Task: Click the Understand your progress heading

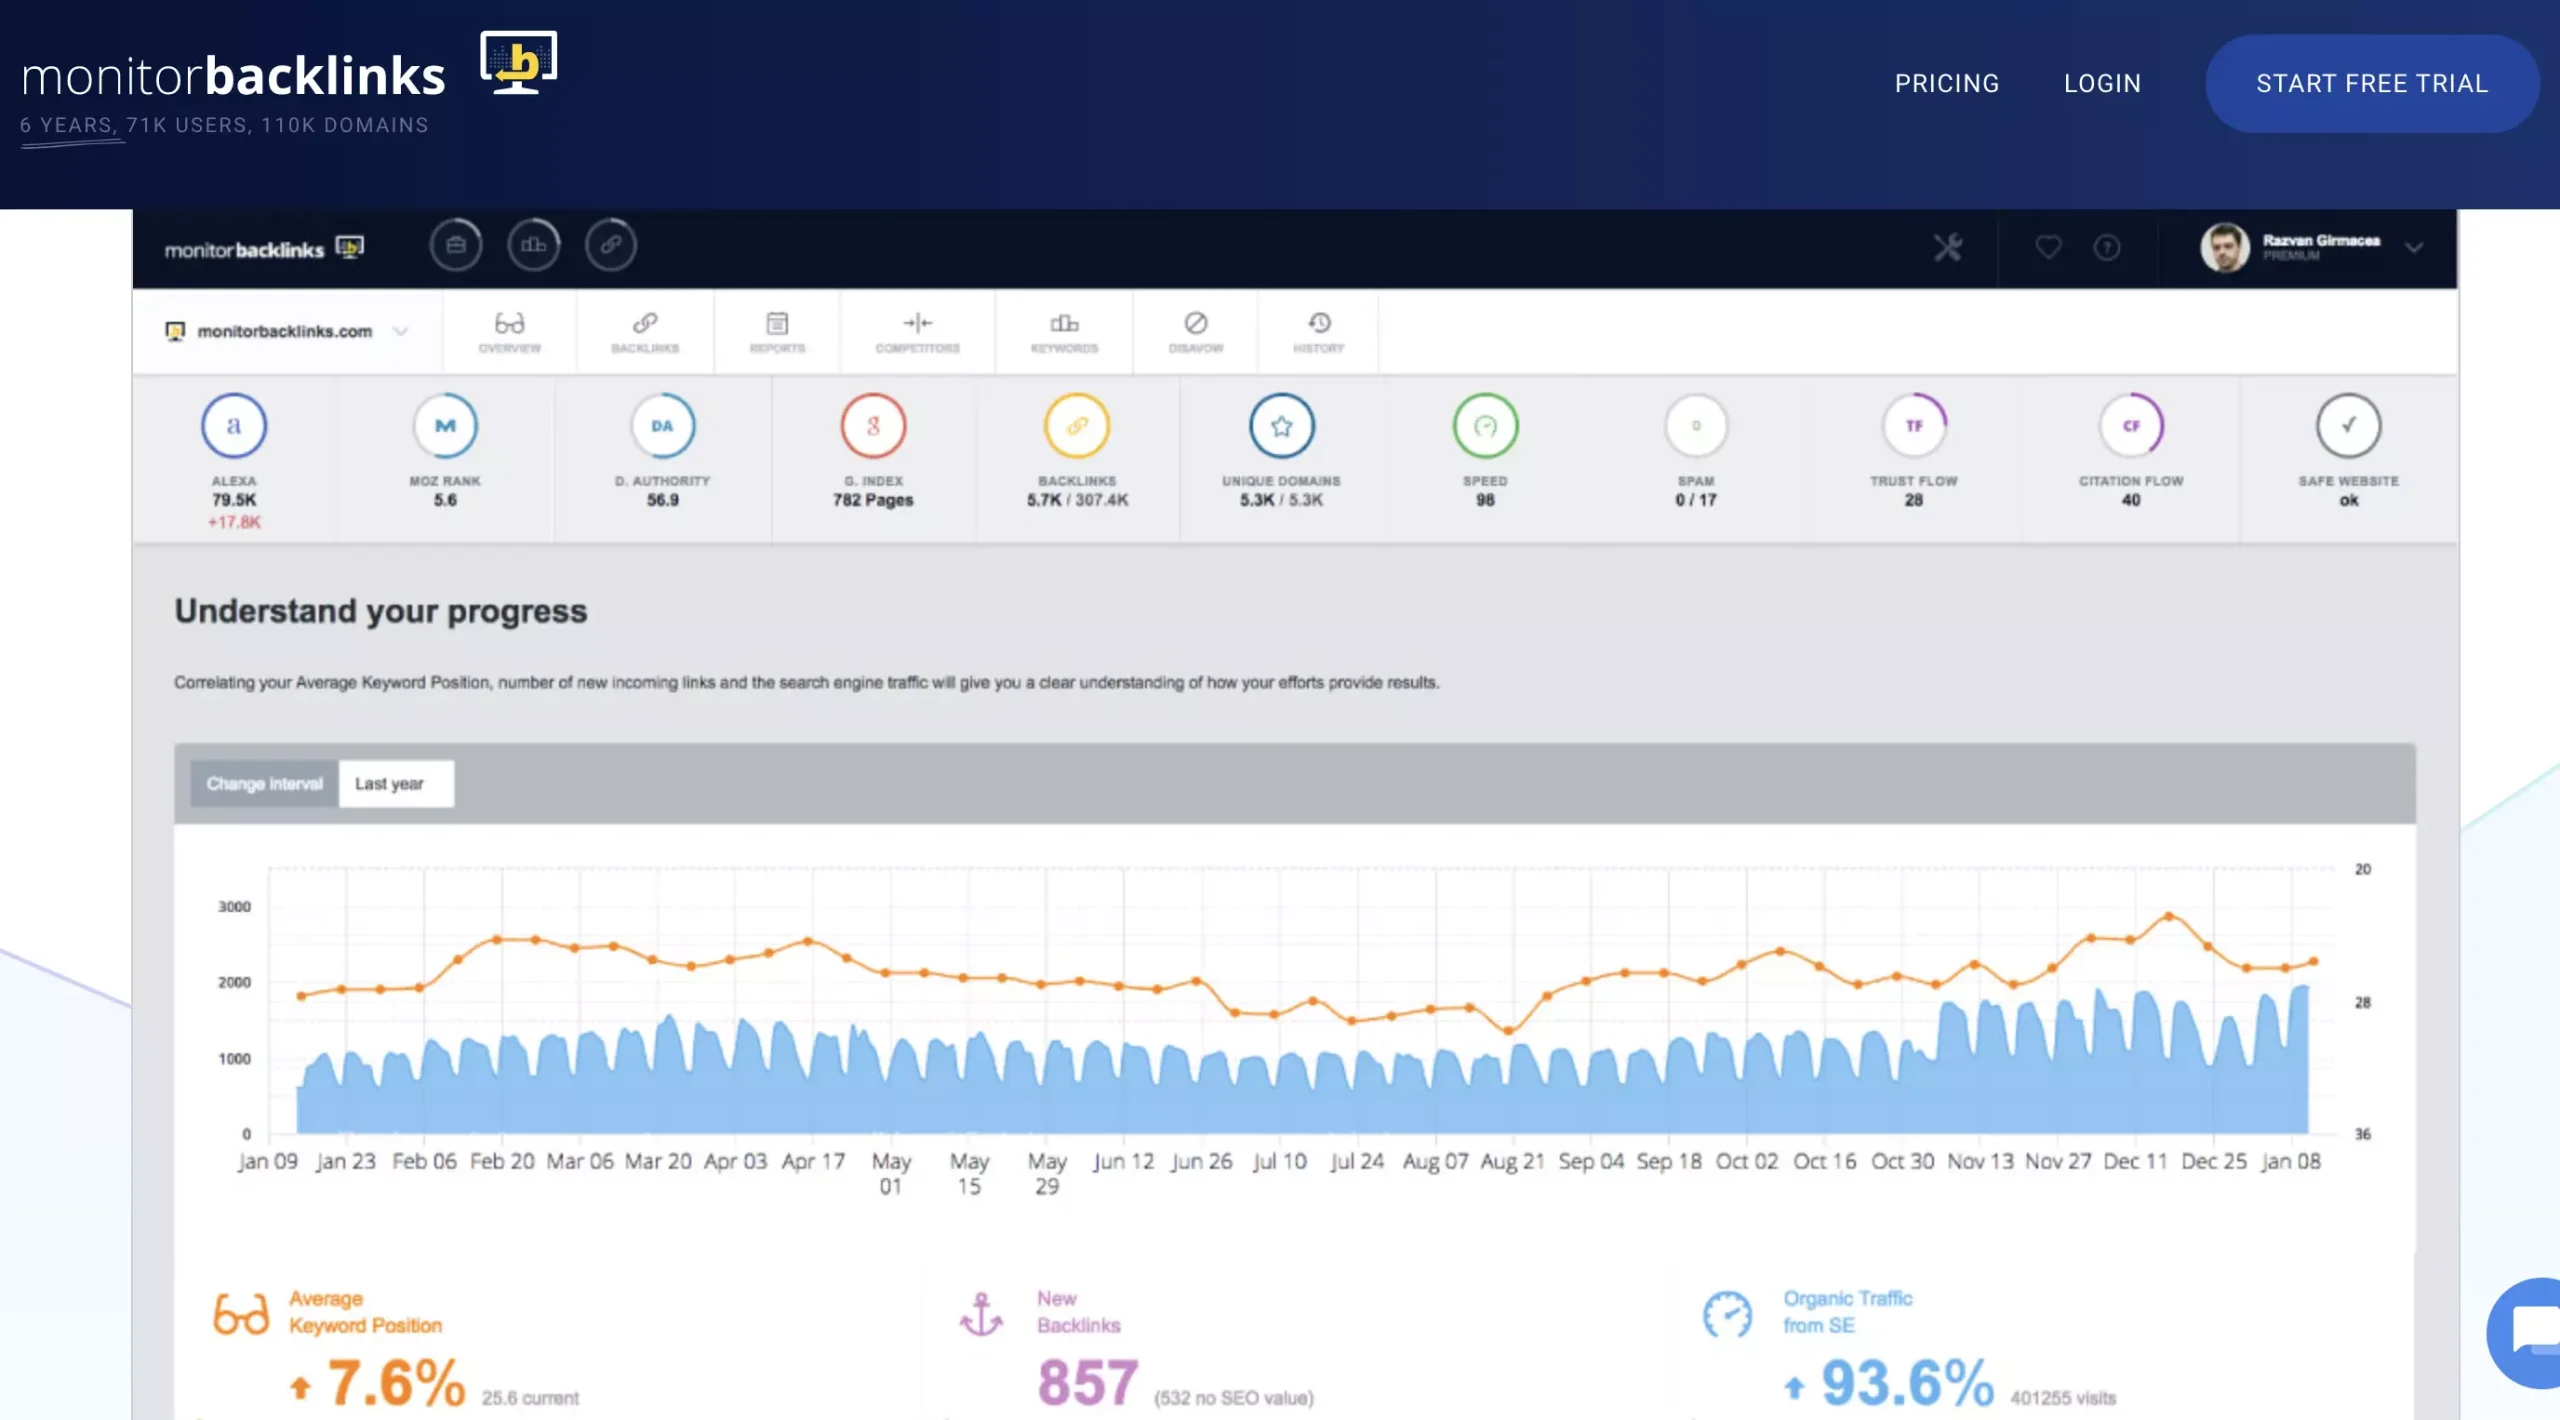Action: tap(381, 611)
